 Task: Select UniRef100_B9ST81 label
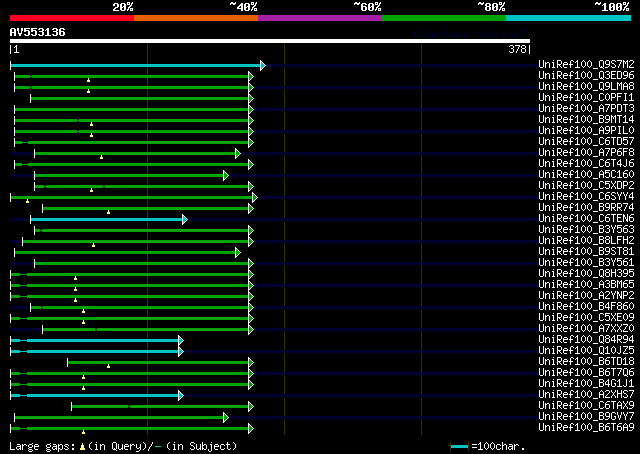coord(586,252)
